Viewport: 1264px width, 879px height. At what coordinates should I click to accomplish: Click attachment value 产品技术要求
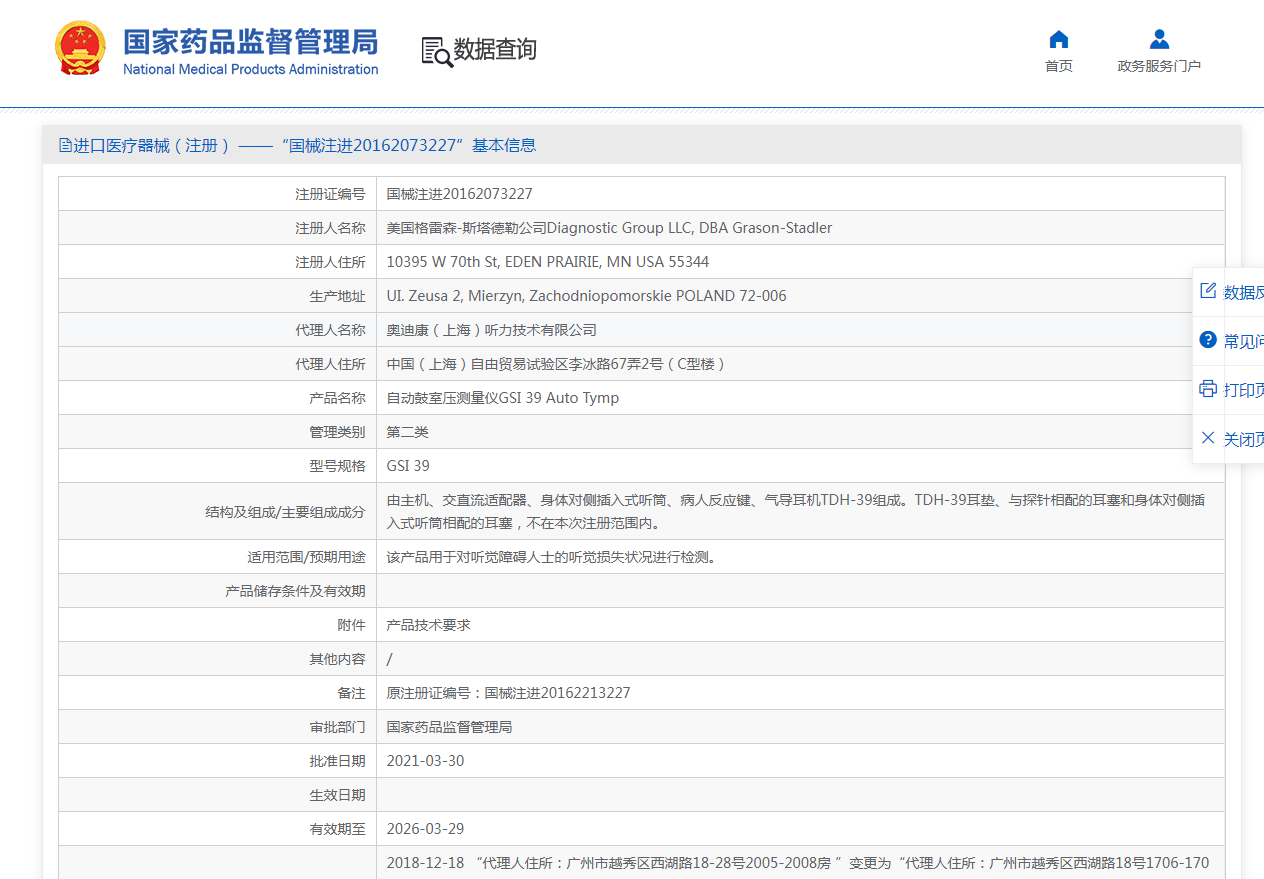click(x=429, y=625)
